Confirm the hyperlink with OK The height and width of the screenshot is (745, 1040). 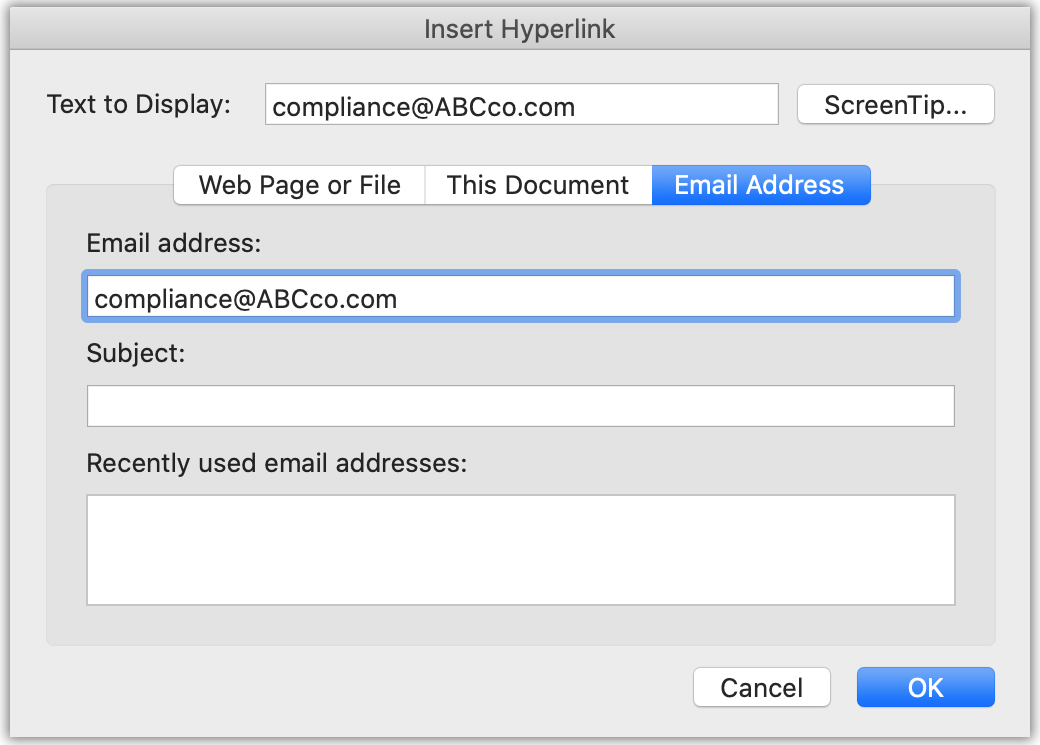pos(924,687)
